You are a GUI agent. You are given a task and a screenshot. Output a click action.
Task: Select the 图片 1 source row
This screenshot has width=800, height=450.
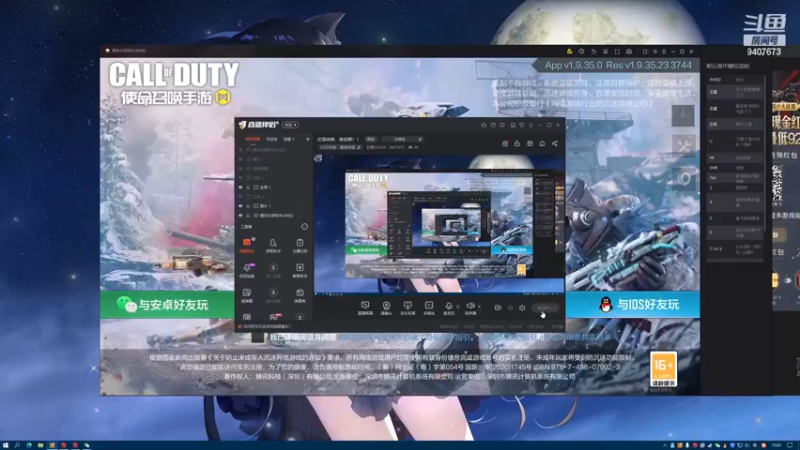274,206
